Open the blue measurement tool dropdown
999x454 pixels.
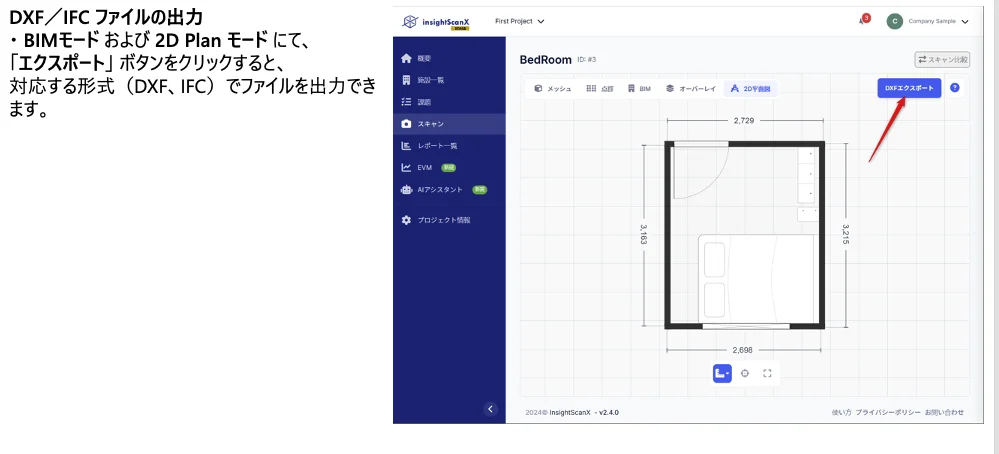[722, 373]
